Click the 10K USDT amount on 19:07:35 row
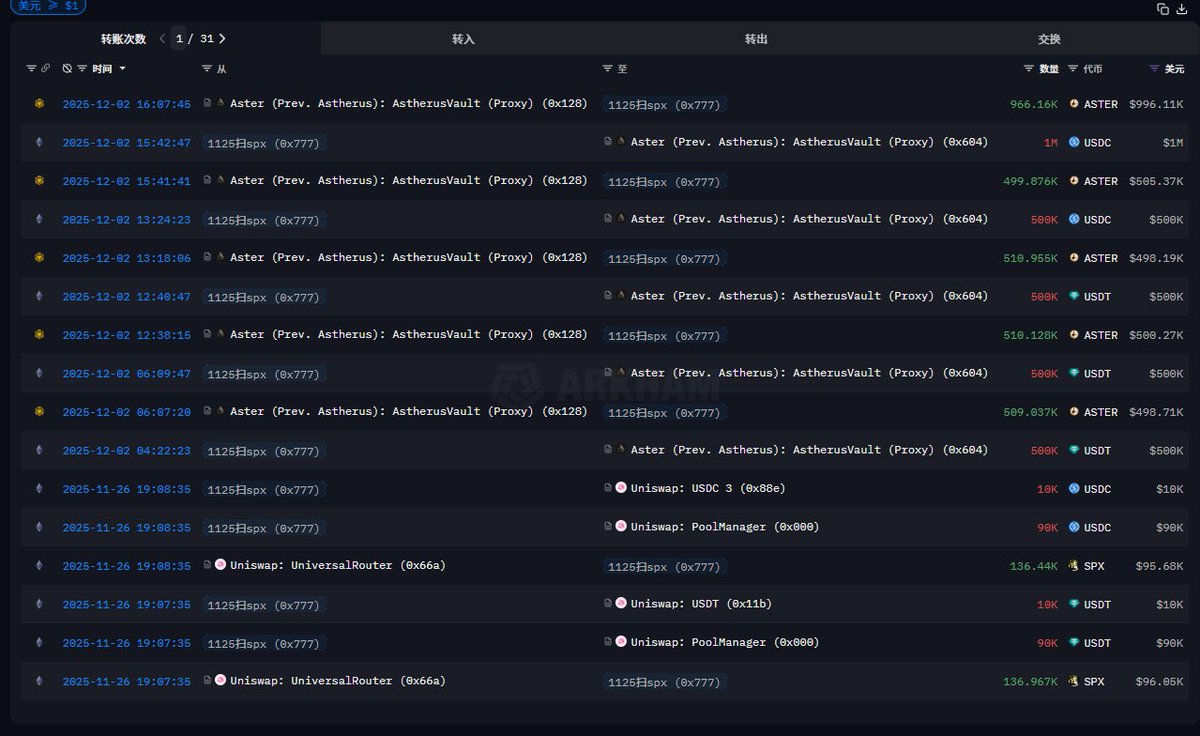Viewport: 1200px width, 736px height. [1047, 604]
